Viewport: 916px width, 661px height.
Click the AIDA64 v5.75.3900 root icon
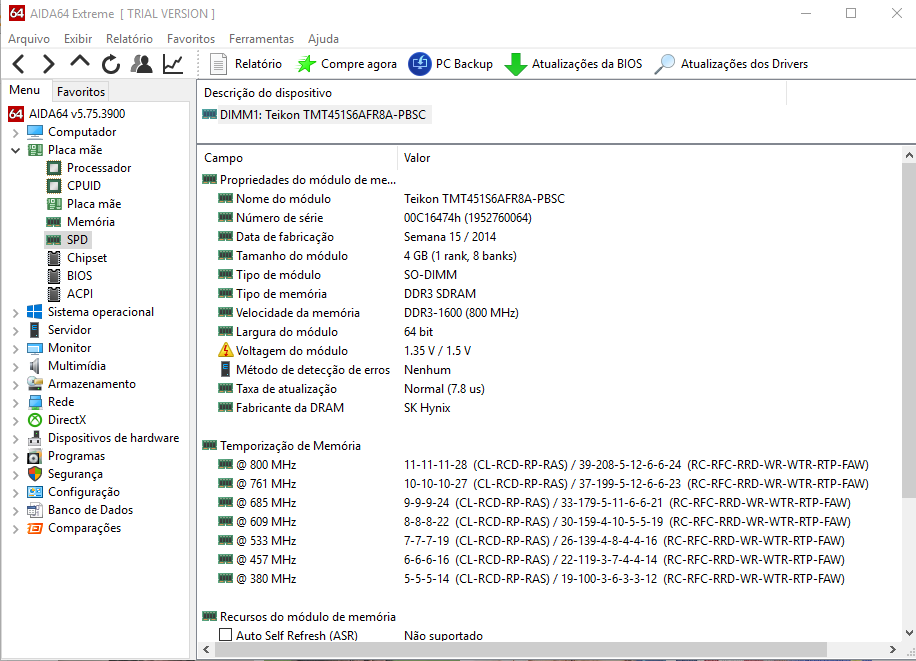(x=16, y=113)
